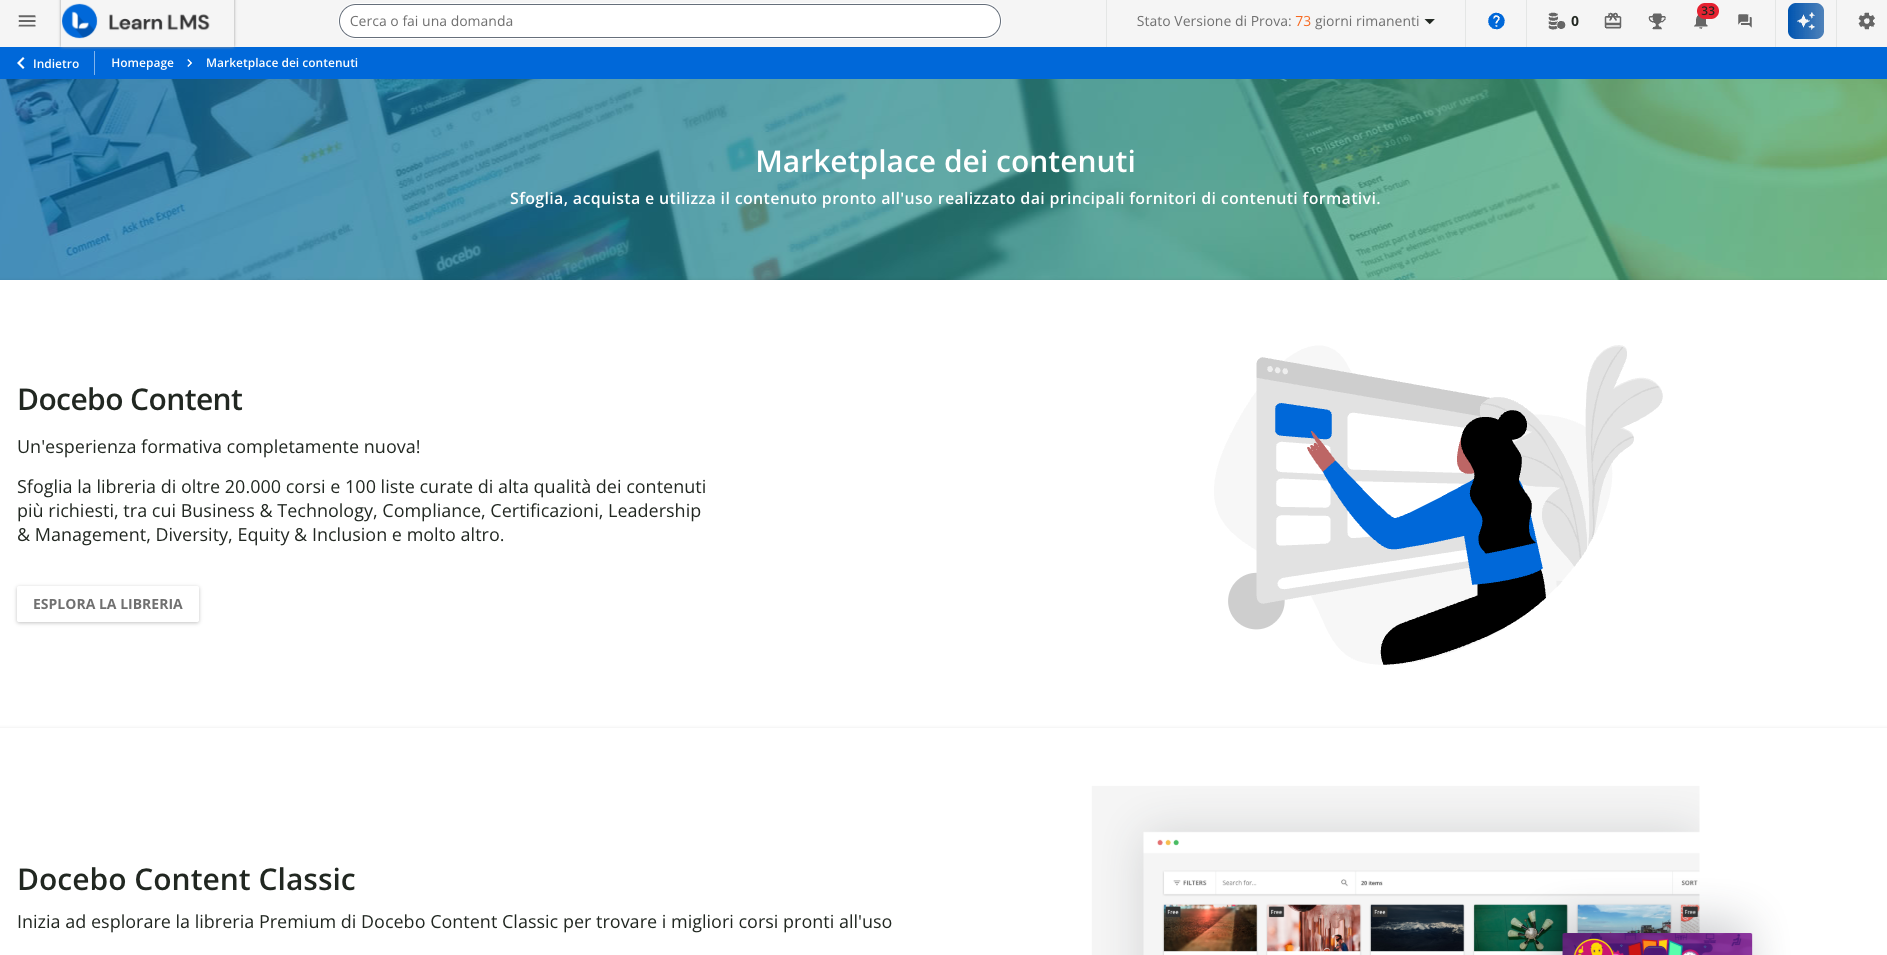This screenshot has width=1887, height=955.
Task: Open the chat messages icon
Action: click(1744, 21)
